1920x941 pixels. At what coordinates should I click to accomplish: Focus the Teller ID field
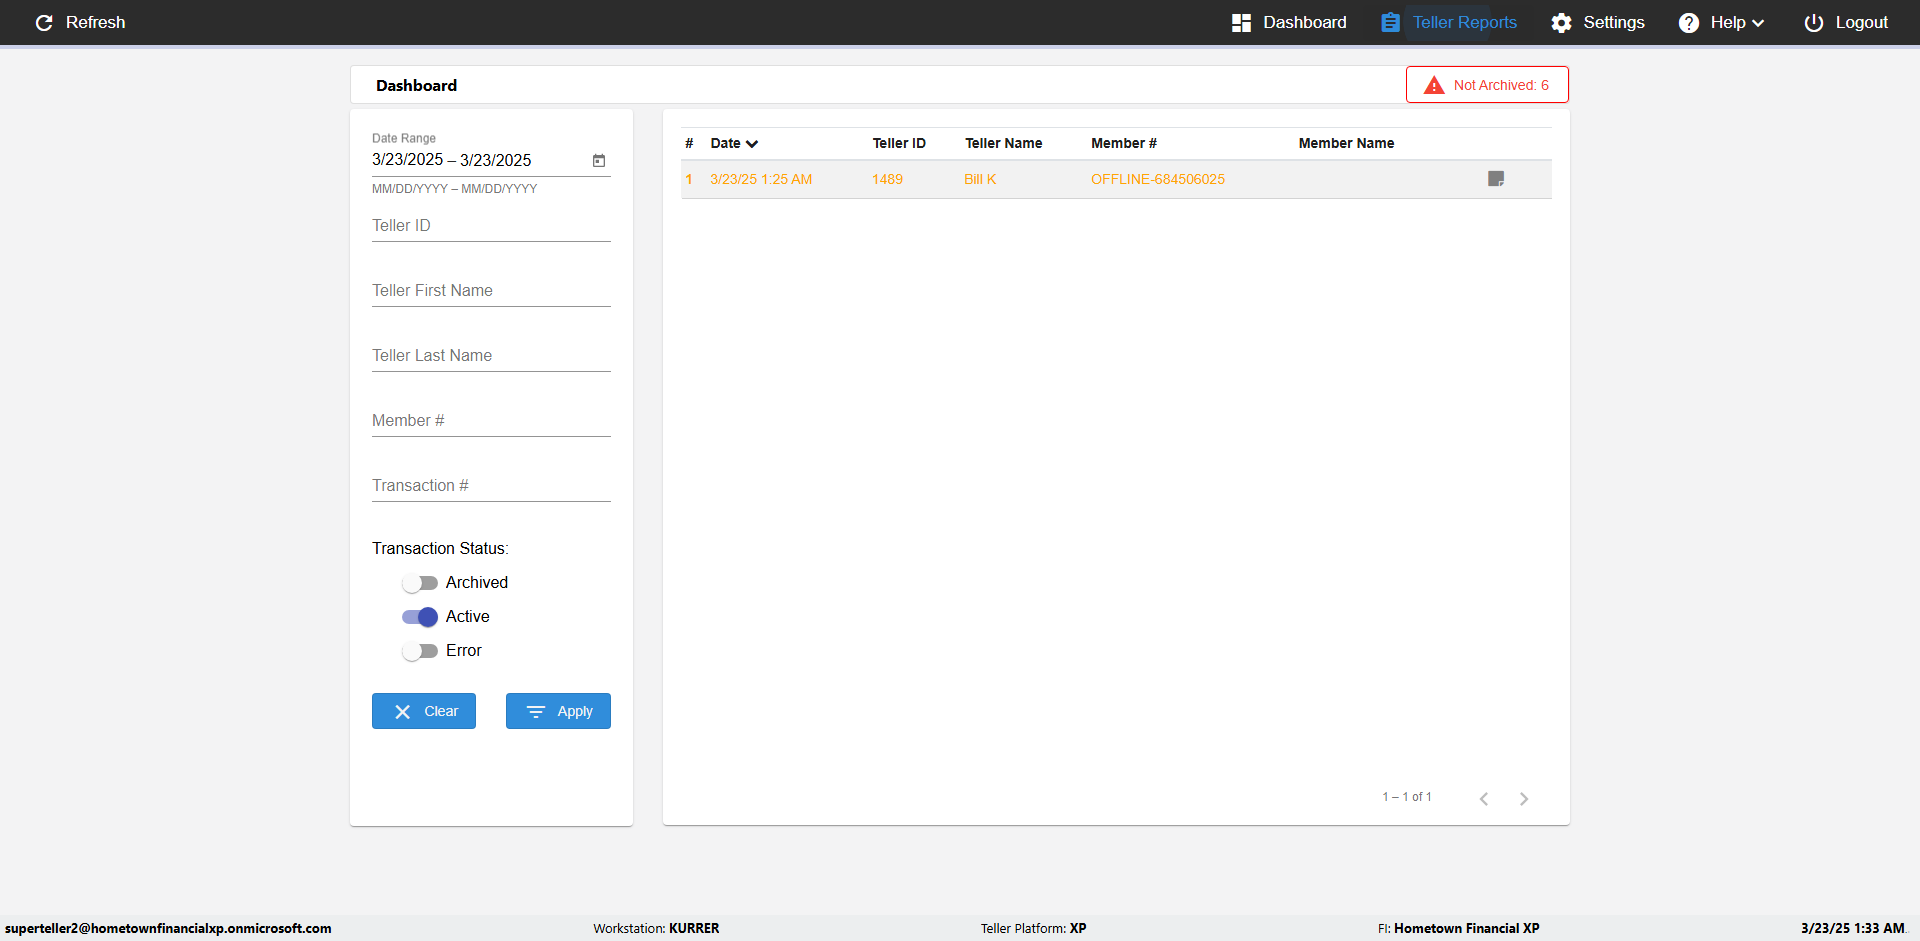(x=491, y=226)
